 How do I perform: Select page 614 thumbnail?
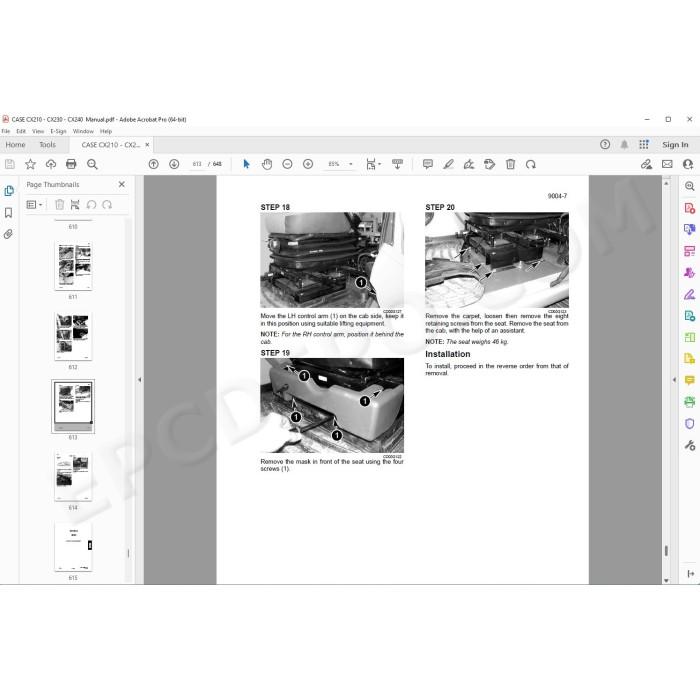[x=73, y=476]
